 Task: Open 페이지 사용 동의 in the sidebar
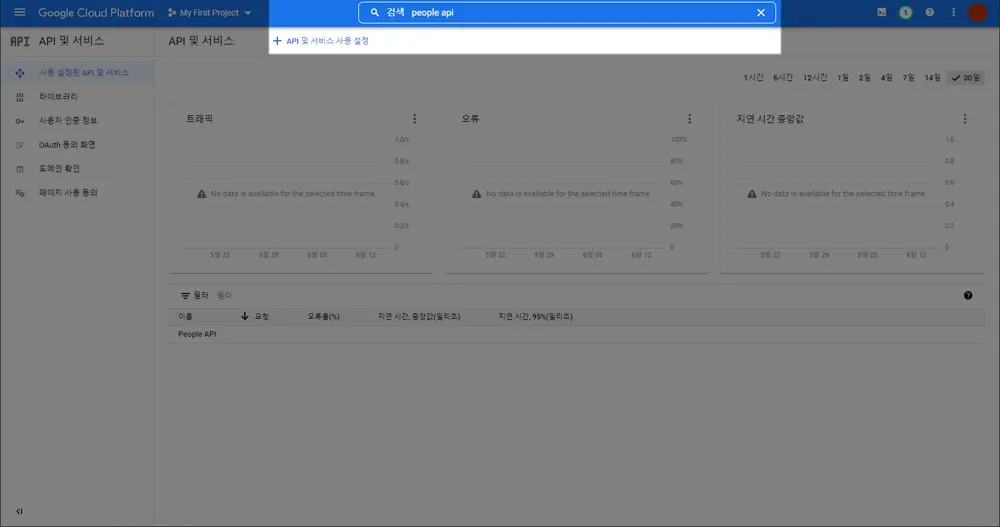[68, 193]
